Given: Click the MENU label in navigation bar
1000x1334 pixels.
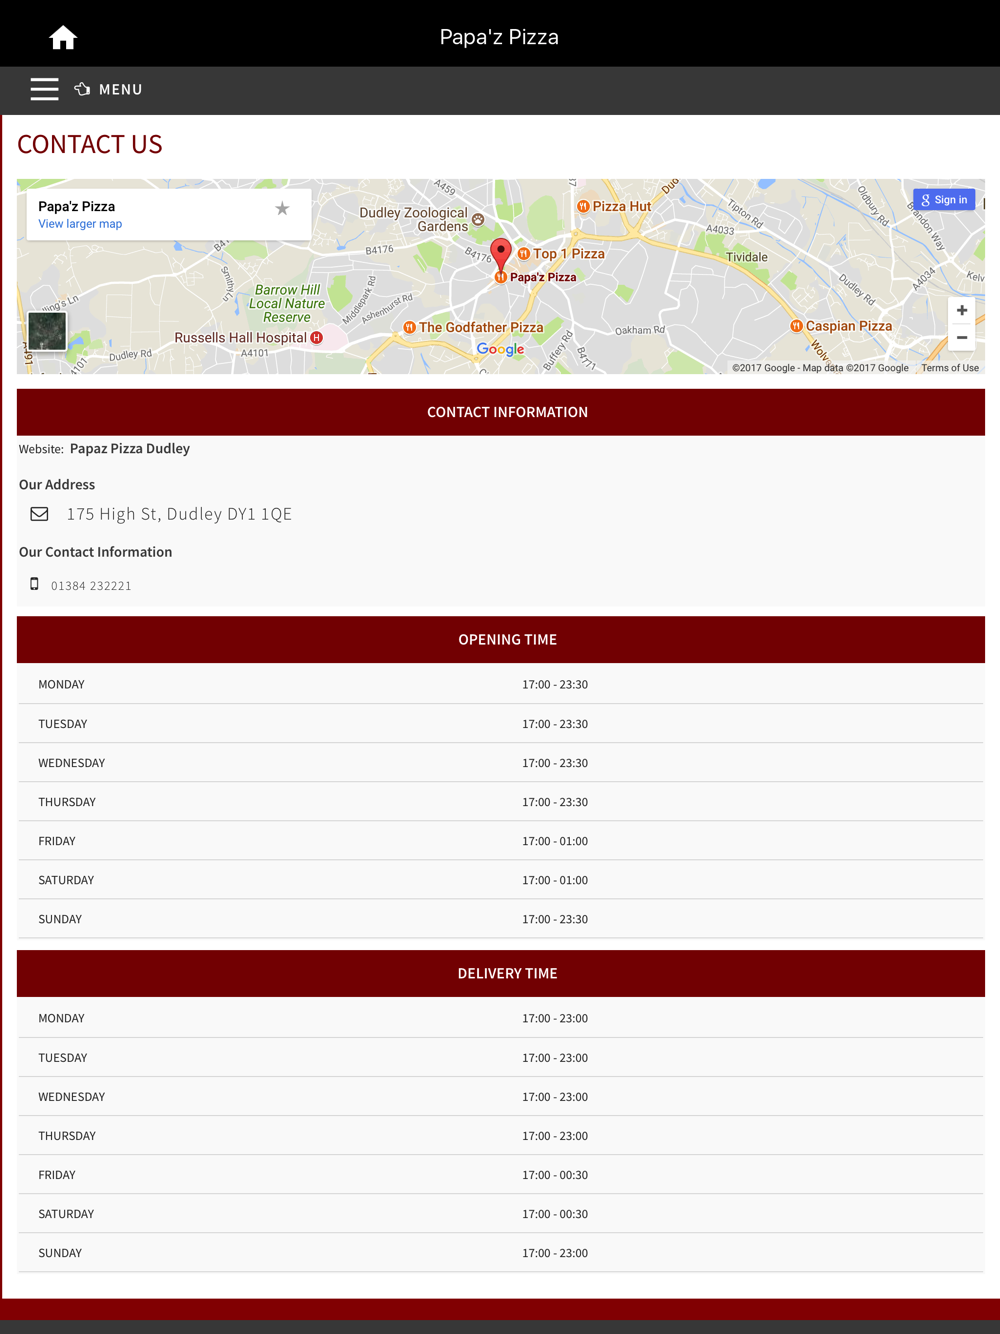Looking at the screenshot, I should coord(121,90).
